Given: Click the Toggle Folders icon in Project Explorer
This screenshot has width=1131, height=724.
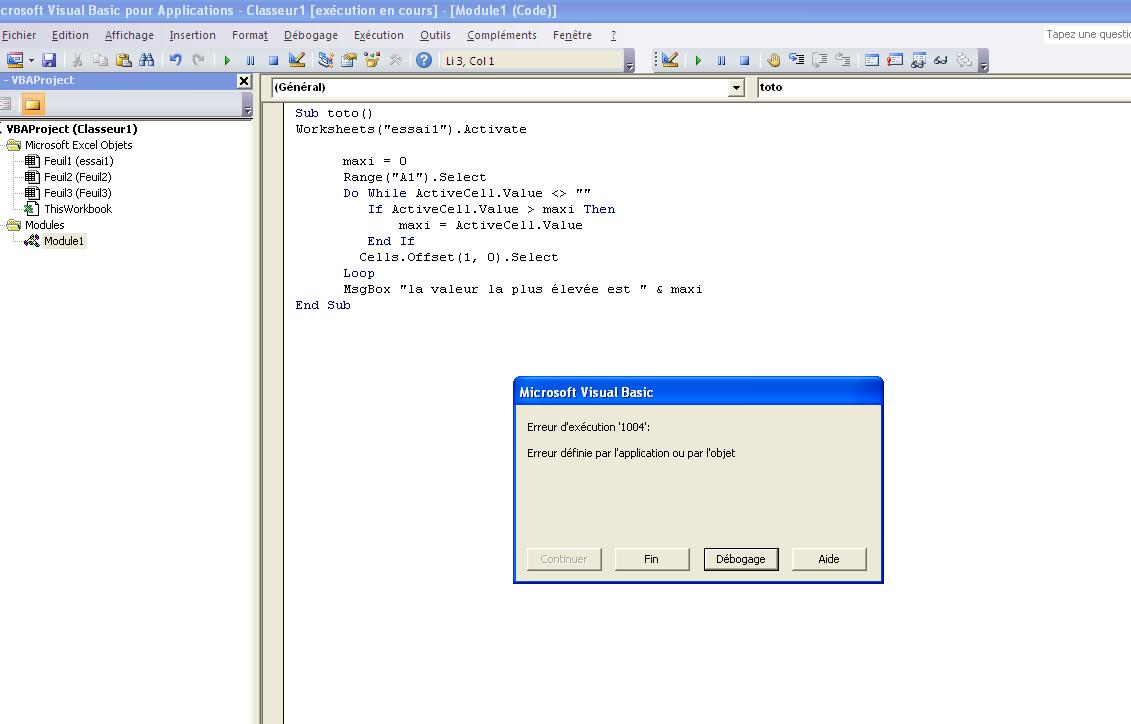Looking at the screenshot, I should [x=32, y=105].
